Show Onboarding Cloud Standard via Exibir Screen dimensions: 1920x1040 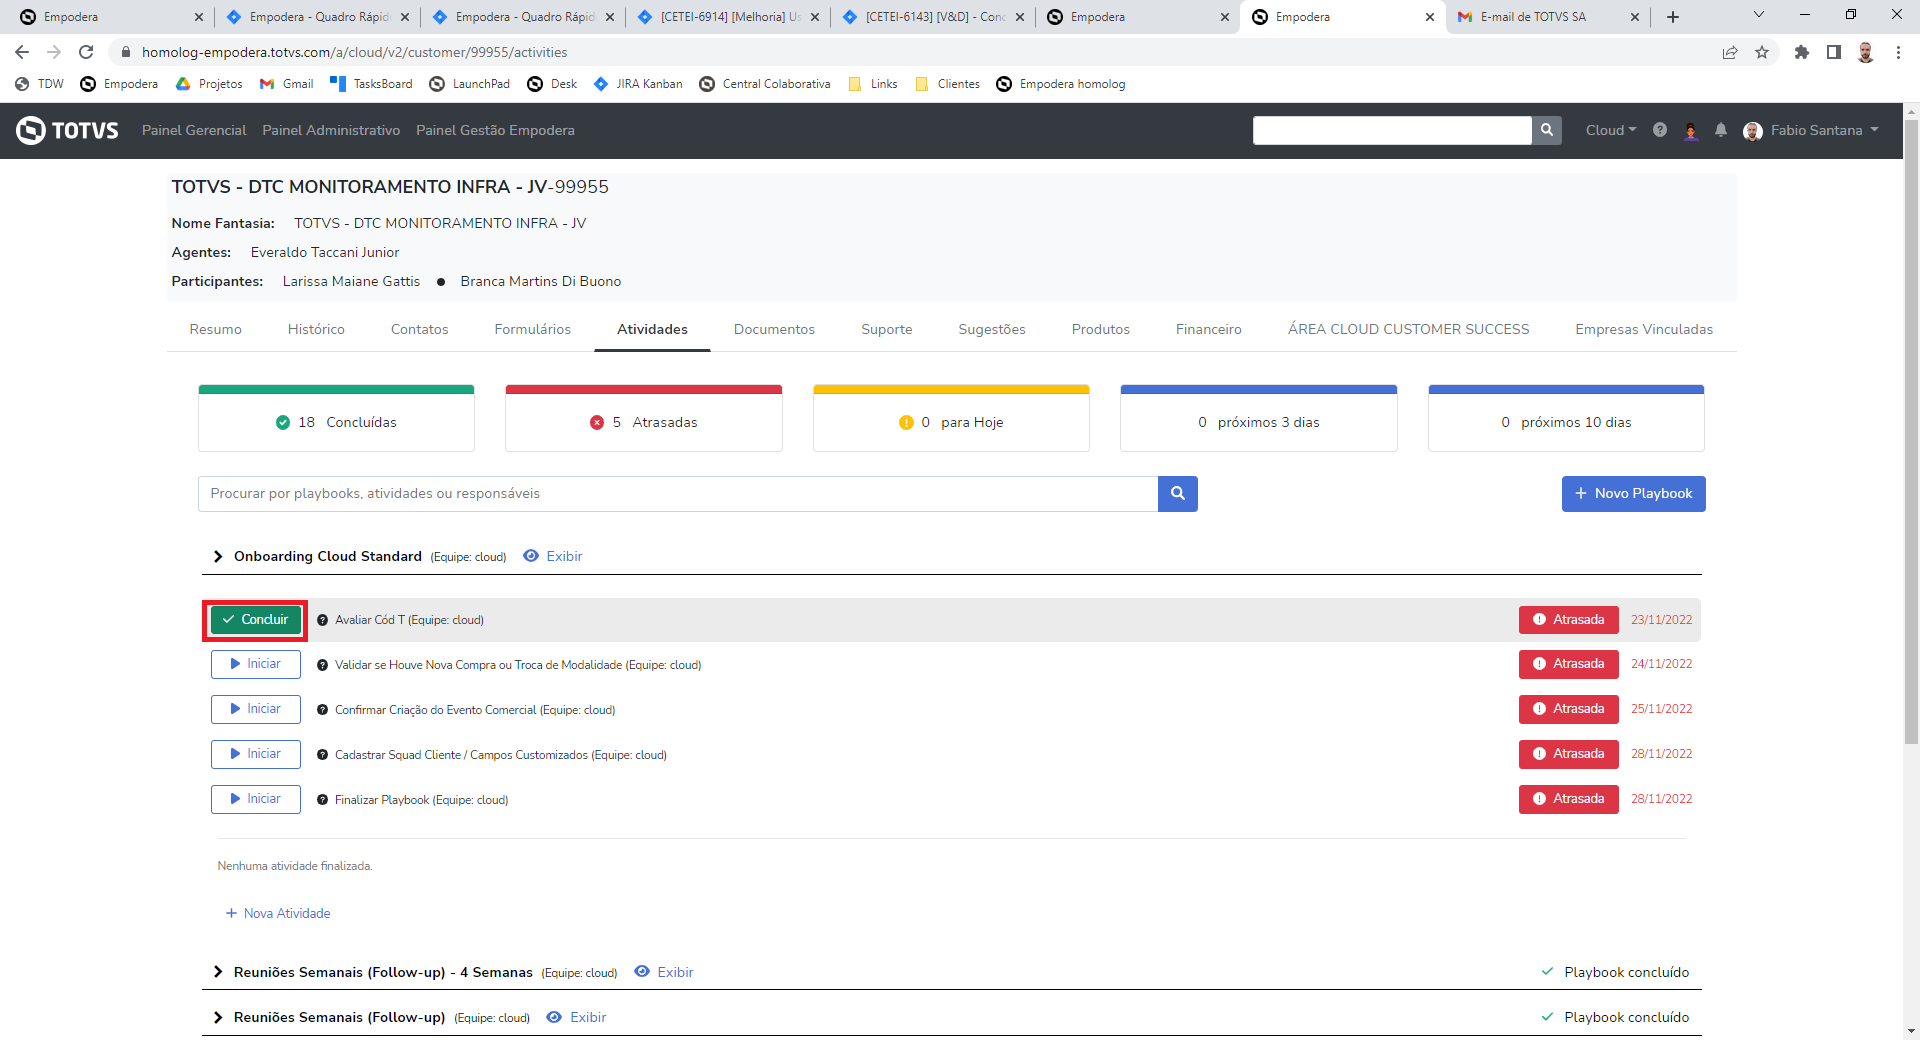coord(553,556)
